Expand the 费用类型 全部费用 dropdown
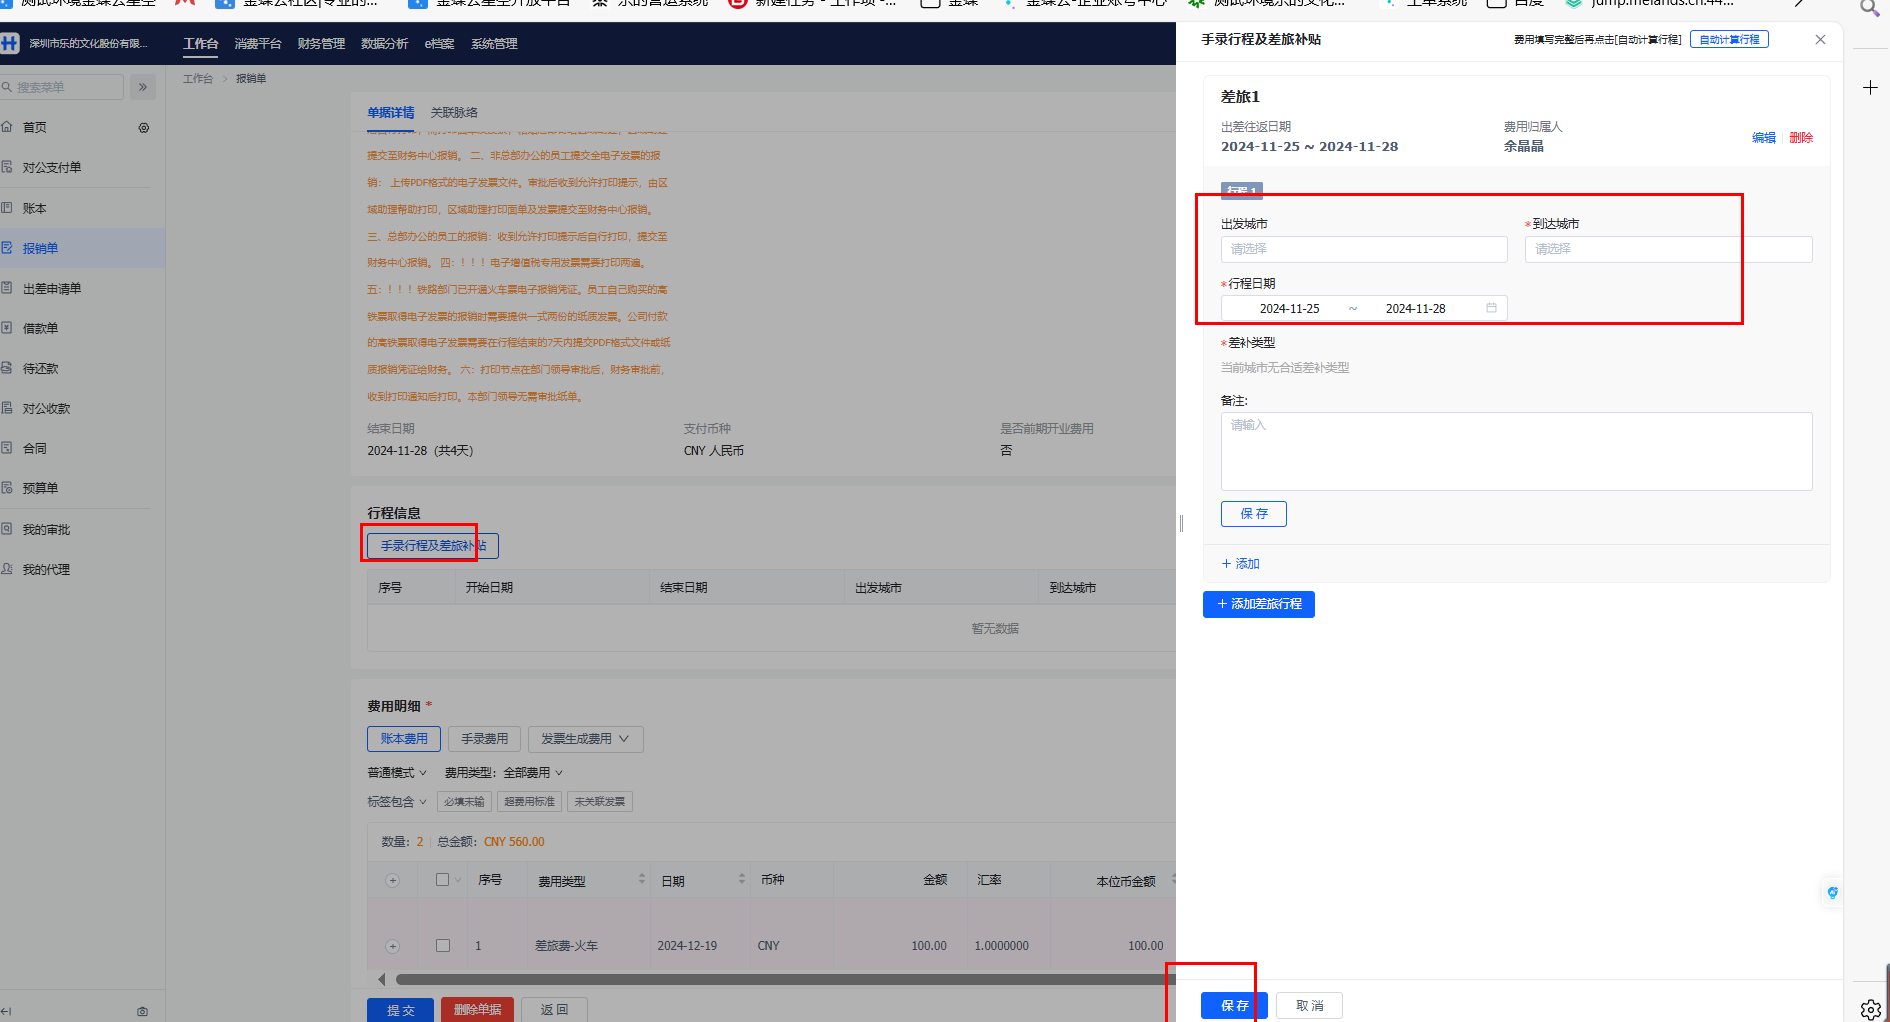Screen dimensions: 1890x1022 [x=504, y=773]
